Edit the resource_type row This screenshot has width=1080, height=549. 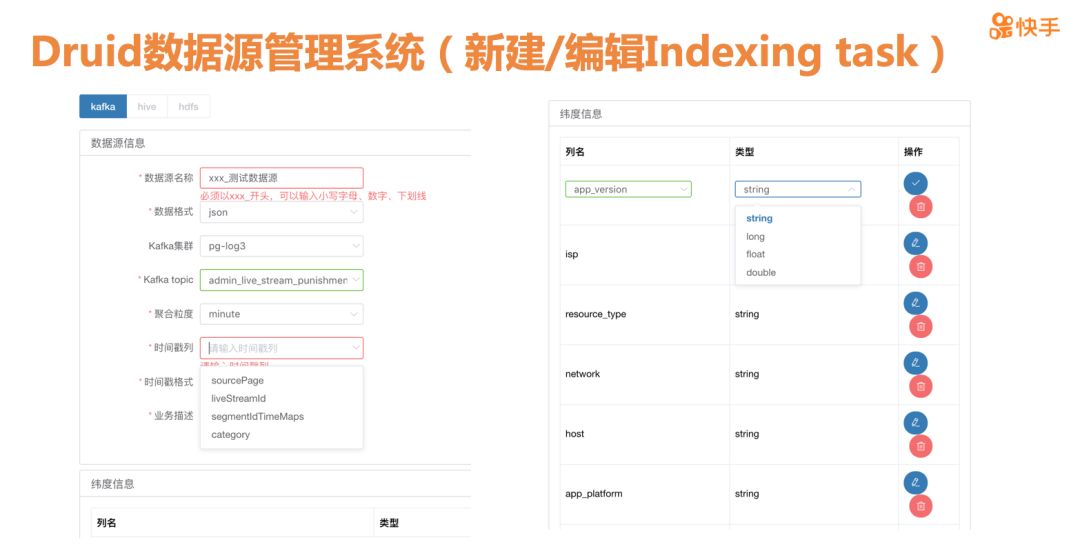coord(915,303)
